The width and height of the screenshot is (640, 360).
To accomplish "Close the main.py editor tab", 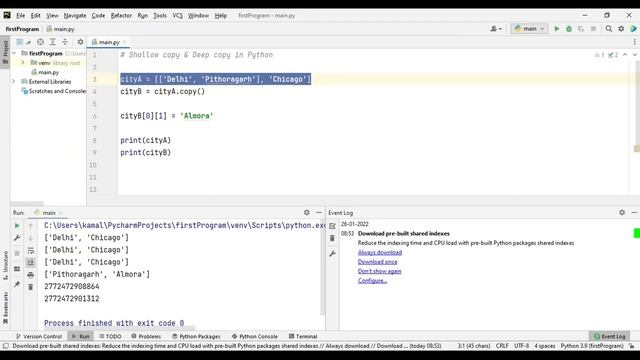I will (x=124, y=42).
